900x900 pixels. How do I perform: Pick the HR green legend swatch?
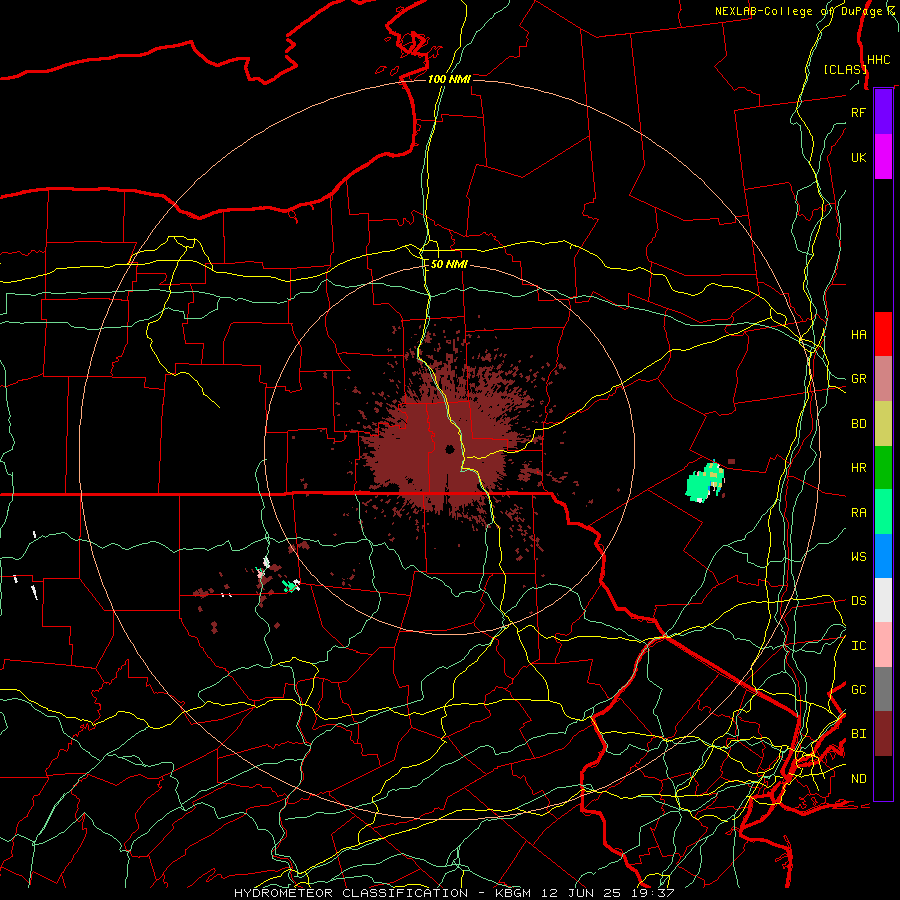pos(883,468)
